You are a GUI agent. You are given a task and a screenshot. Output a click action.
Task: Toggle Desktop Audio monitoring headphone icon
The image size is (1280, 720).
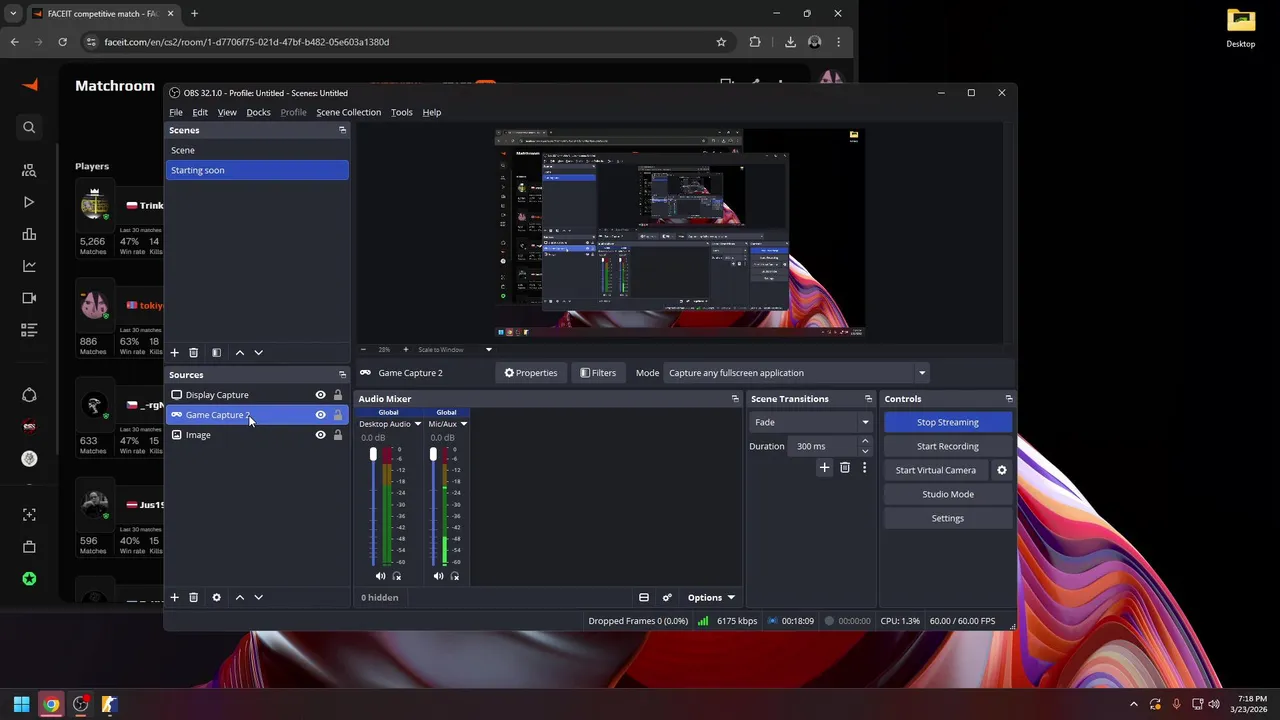[x=397, y=576]
